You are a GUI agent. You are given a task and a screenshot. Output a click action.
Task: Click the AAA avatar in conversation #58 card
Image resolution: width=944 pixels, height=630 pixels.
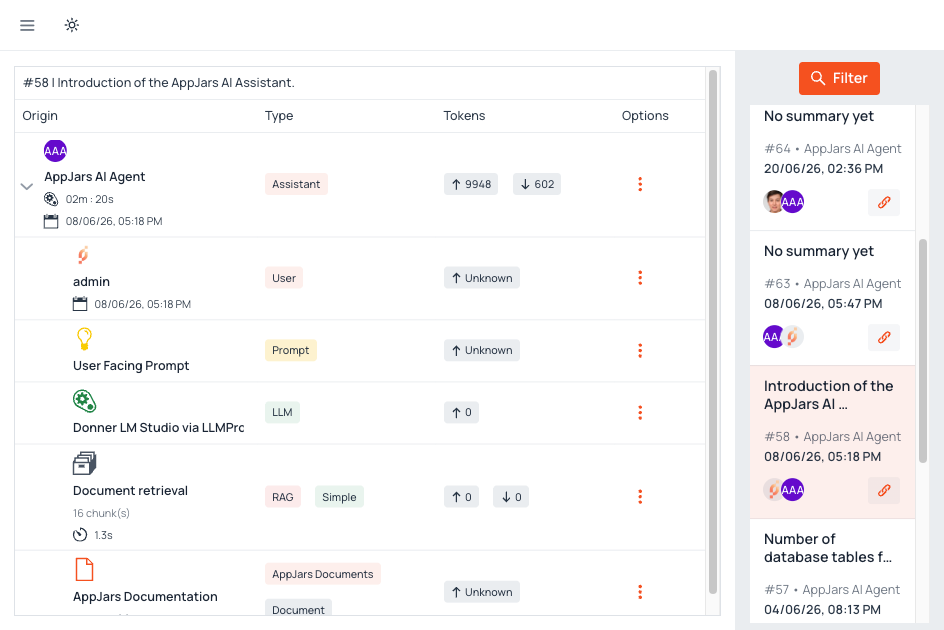click(792, 490)
